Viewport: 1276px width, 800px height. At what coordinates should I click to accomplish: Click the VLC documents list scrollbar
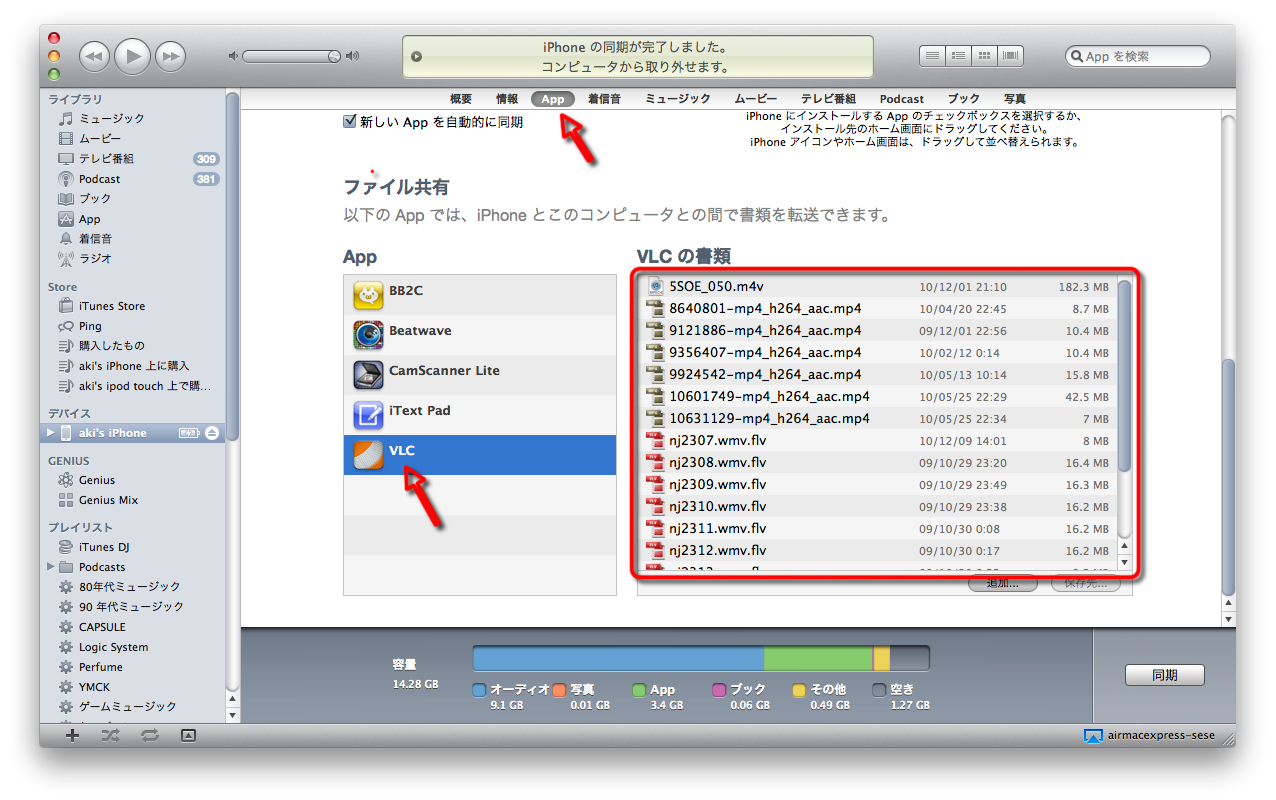point(1124,375)
